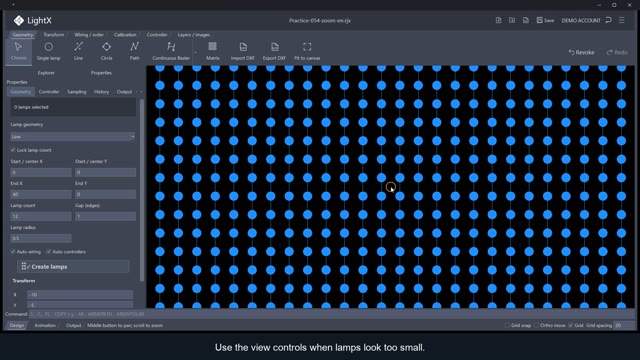Viewport: 640px width, 360px height.
Task: Enable Grid snap checkbox
Action: [507, 325]
